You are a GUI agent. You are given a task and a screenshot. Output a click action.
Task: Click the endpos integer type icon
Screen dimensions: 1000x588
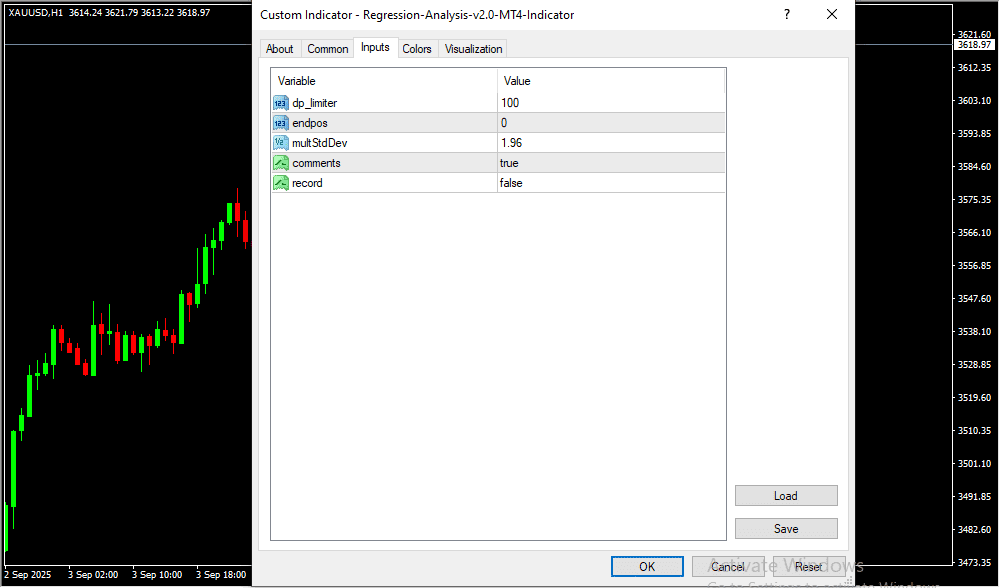[x=281, y=123]
